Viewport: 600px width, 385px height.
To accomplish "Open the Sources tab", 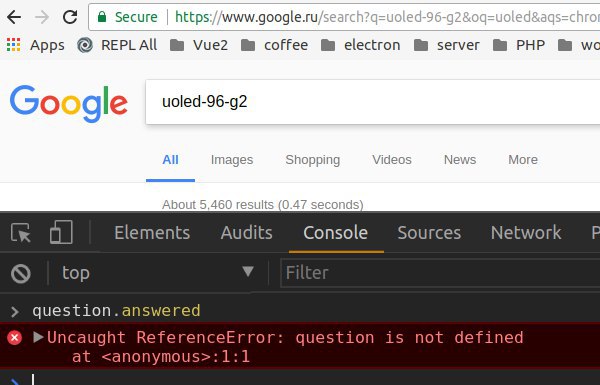I will pos(429,233).
